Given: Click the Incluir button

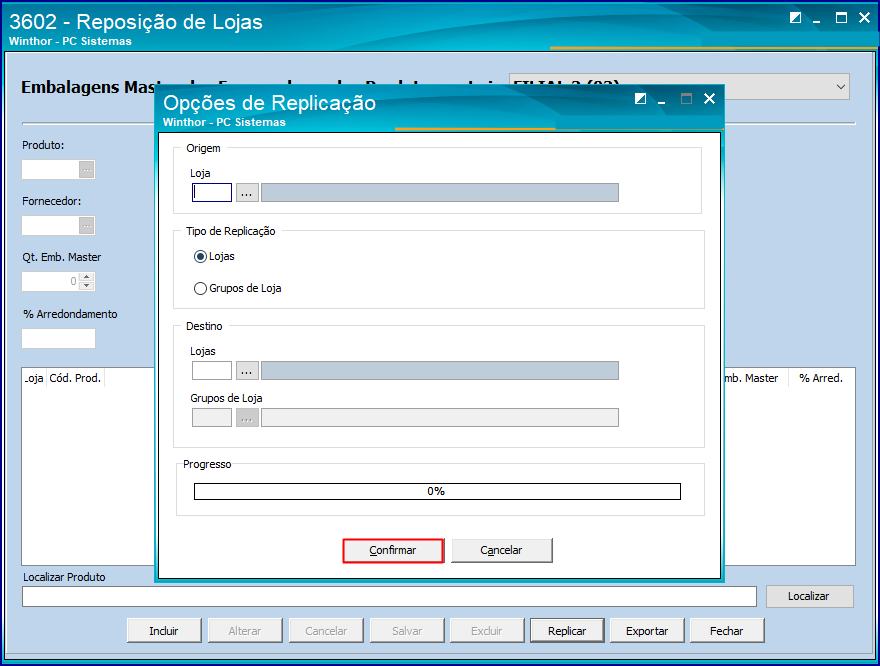Looking at the screenshot, I should (x=164, y=631).
